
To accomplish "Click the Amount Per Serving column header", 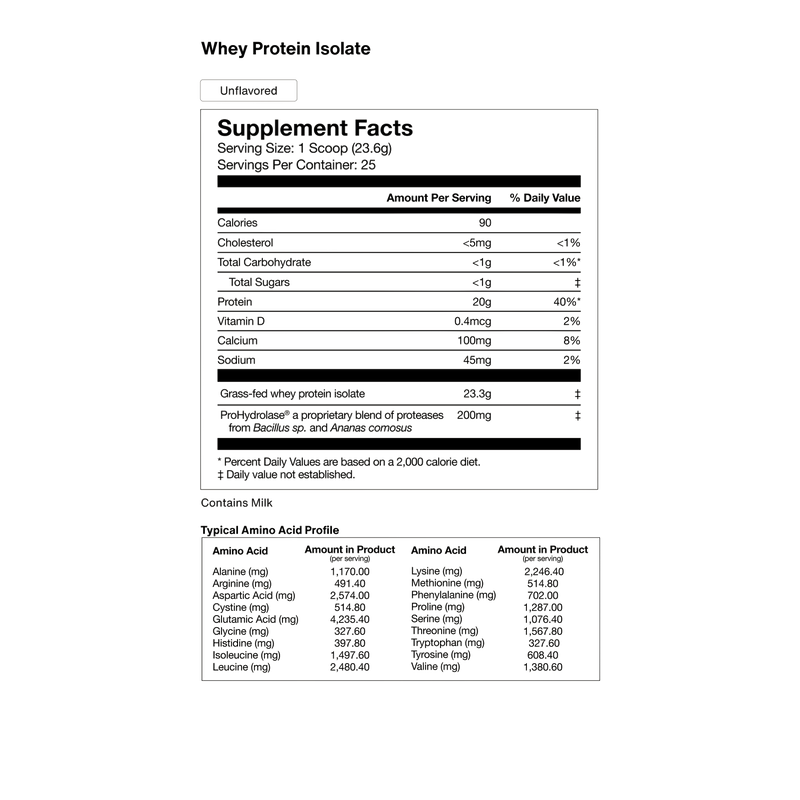I will coord(439,198).
